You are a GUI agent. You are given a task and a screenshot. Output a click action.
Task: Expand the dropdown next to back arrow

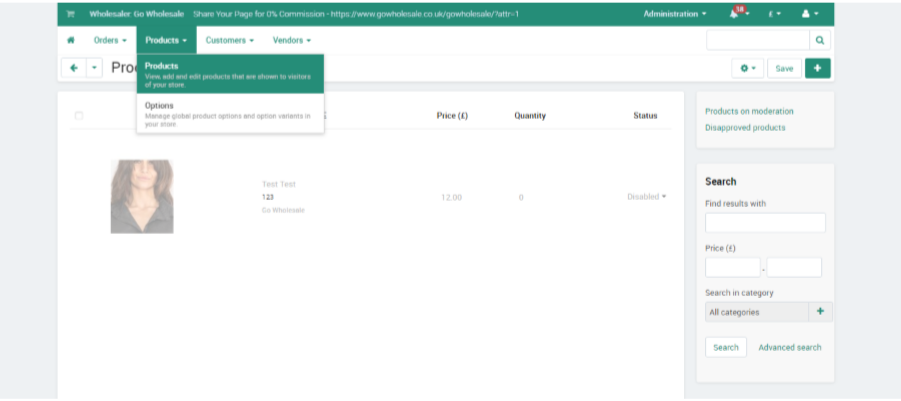point(94,68)
